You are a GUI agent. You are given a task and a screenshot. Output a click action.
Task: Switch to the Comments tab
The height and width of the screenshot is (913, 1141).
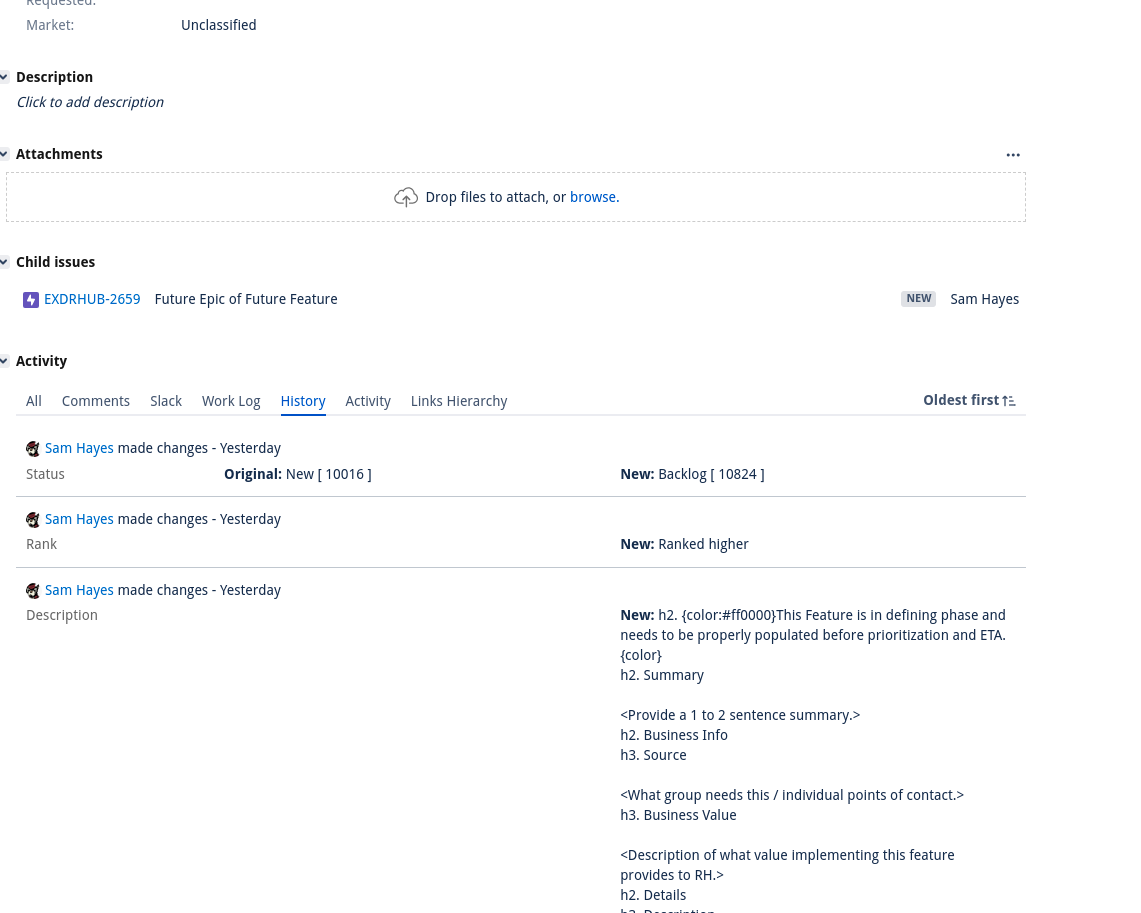(x=95, y=401)
